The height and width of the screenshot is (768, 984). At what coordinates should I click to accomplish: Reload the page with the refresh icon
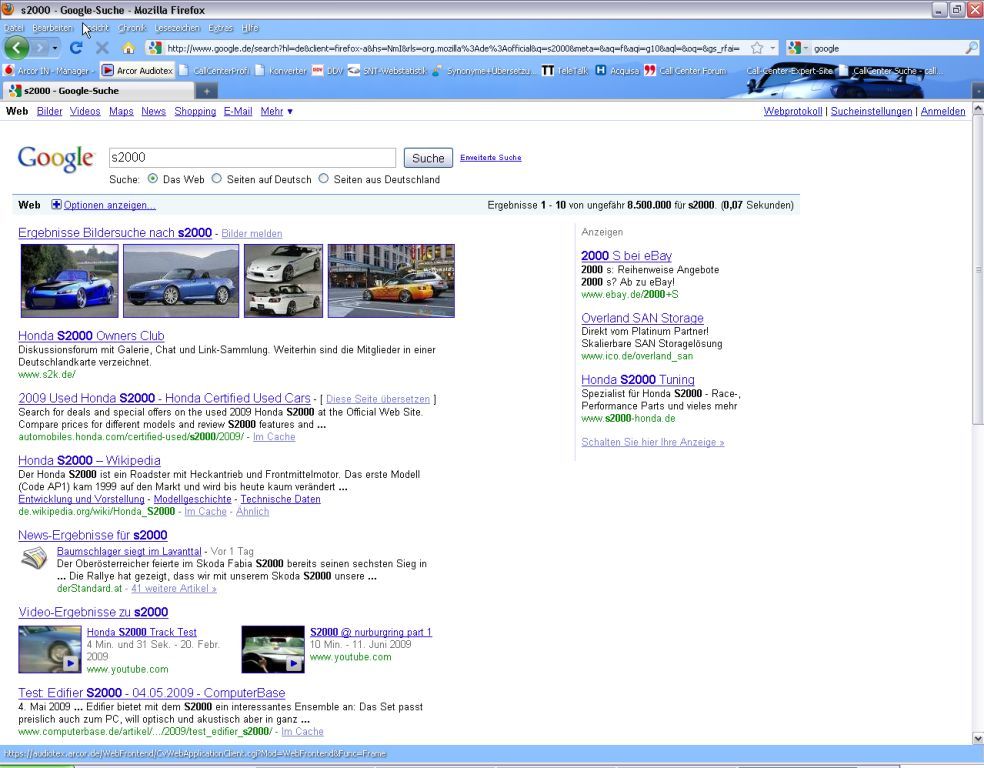pos(76,48)
